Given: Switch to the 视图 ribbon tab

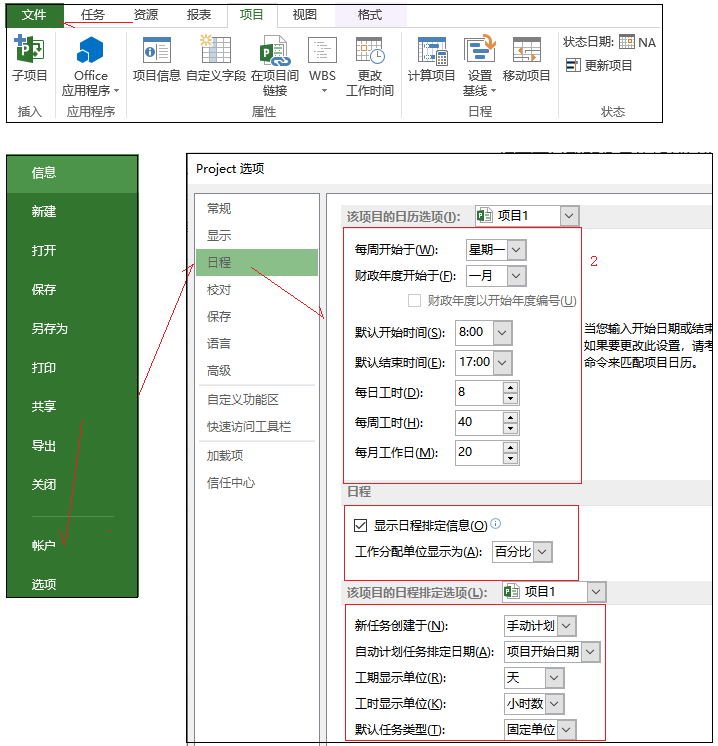Looking at the screenshot, I should (305, 15).
